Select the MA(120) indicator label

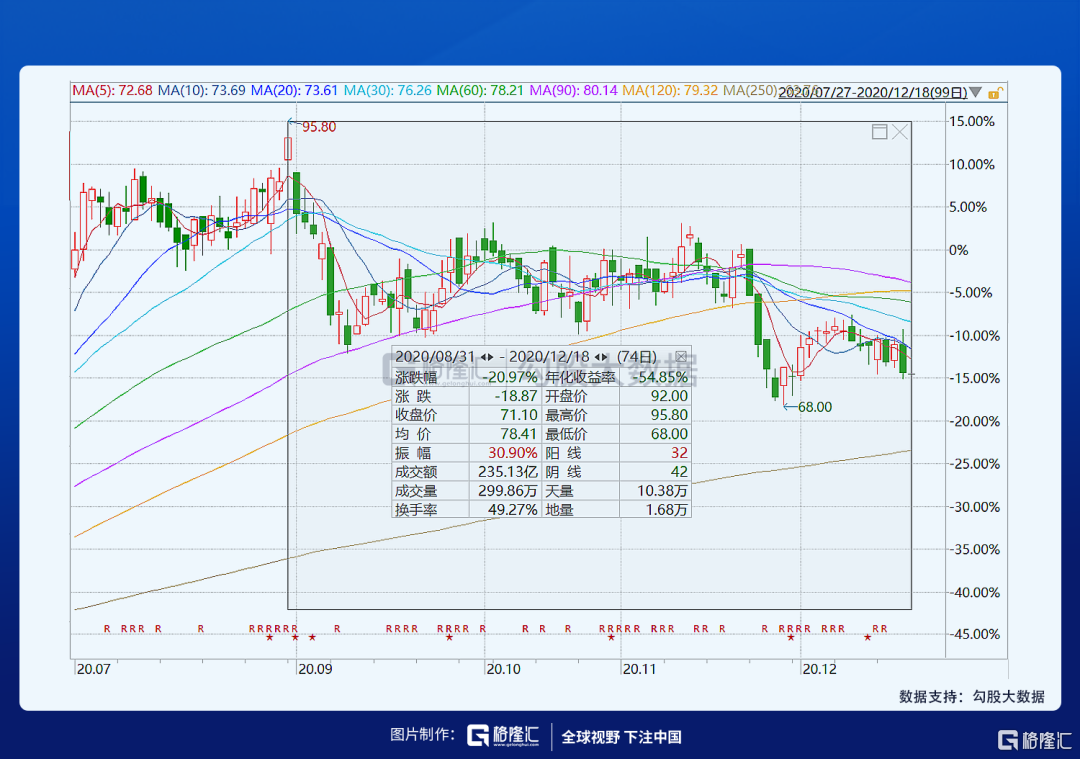coord(670,90)
